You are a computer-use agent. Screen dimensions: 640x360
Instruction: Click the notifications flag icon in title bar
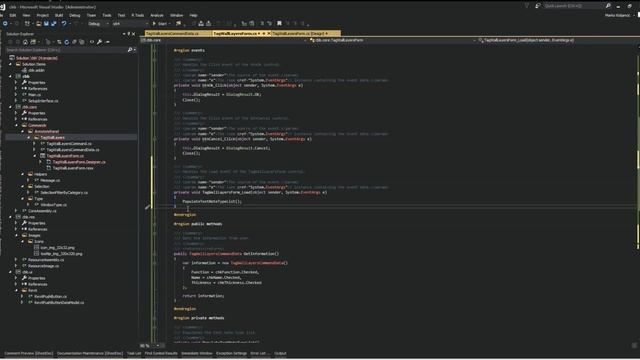click(527, 6)
